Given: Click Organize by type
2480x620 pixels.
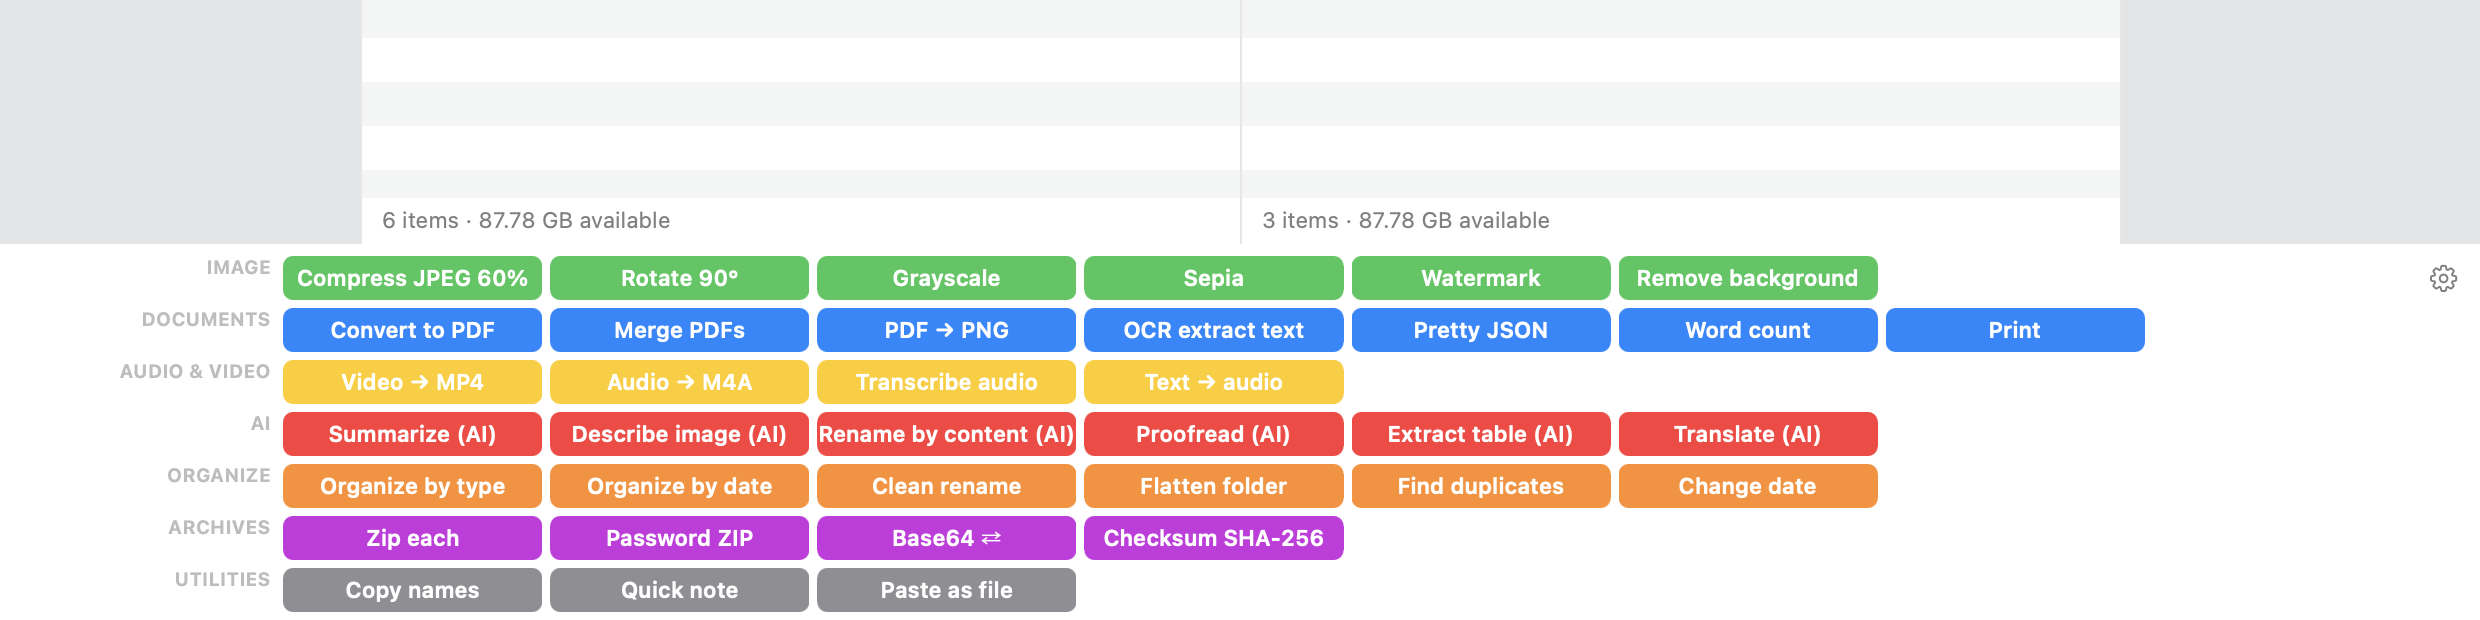Looking at the screenshot, I should coord(412,486).
